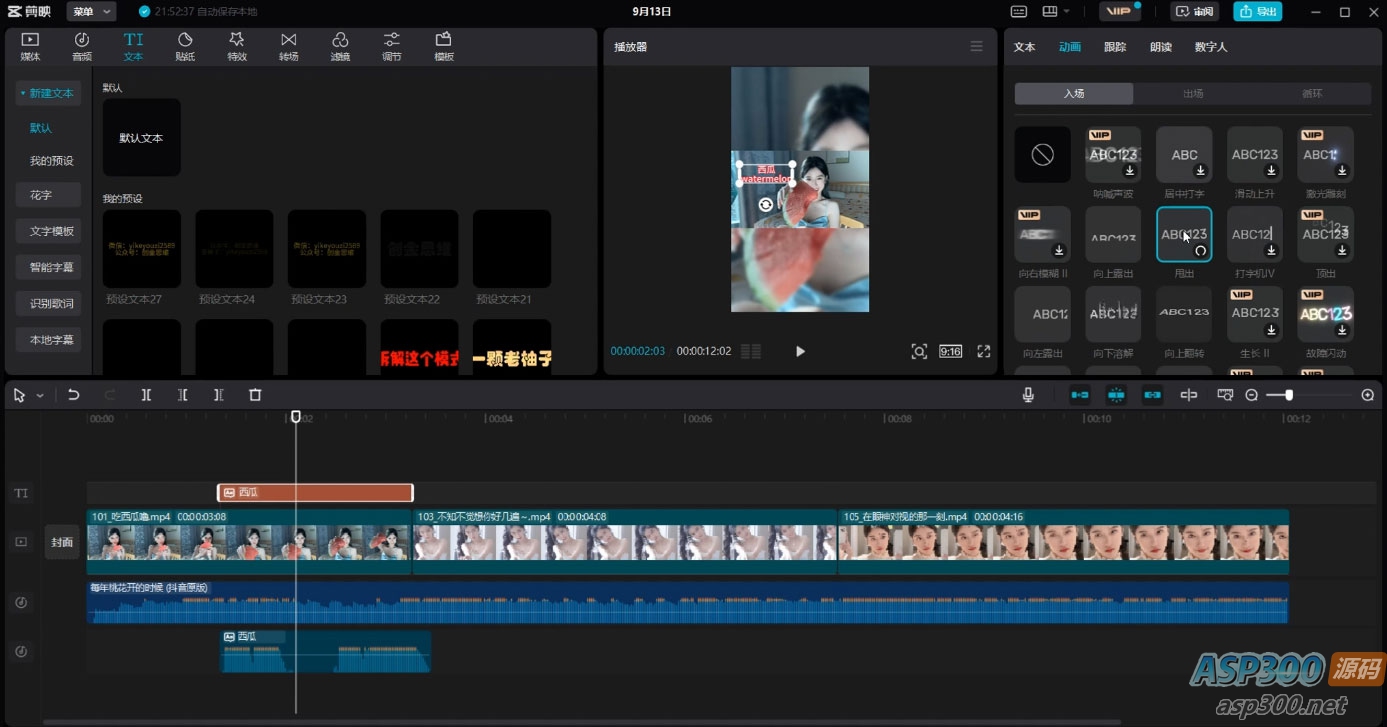The height and width of the screenshot is (727, 1387).
Task: Toggle the auto-snap button in timeline toolbar
Action: click(1116, 395)
